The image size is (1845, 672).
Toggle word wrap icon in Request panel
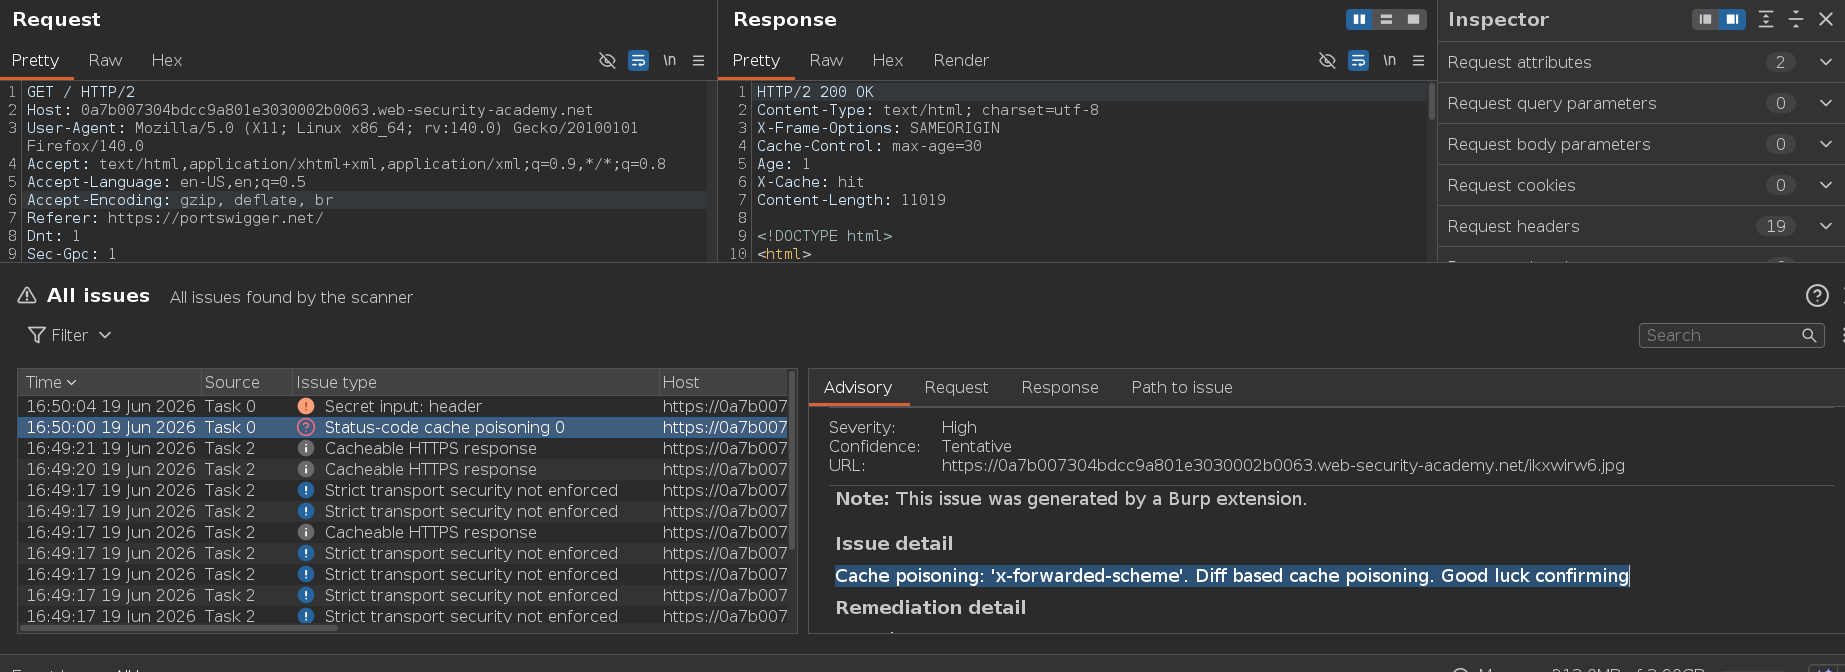pos(638,60)
